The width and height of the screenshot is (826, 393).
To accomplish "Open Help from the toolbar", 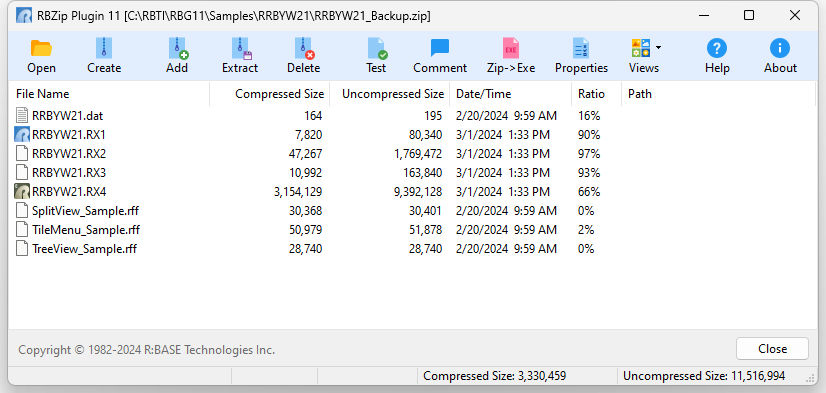I will 717,48.
